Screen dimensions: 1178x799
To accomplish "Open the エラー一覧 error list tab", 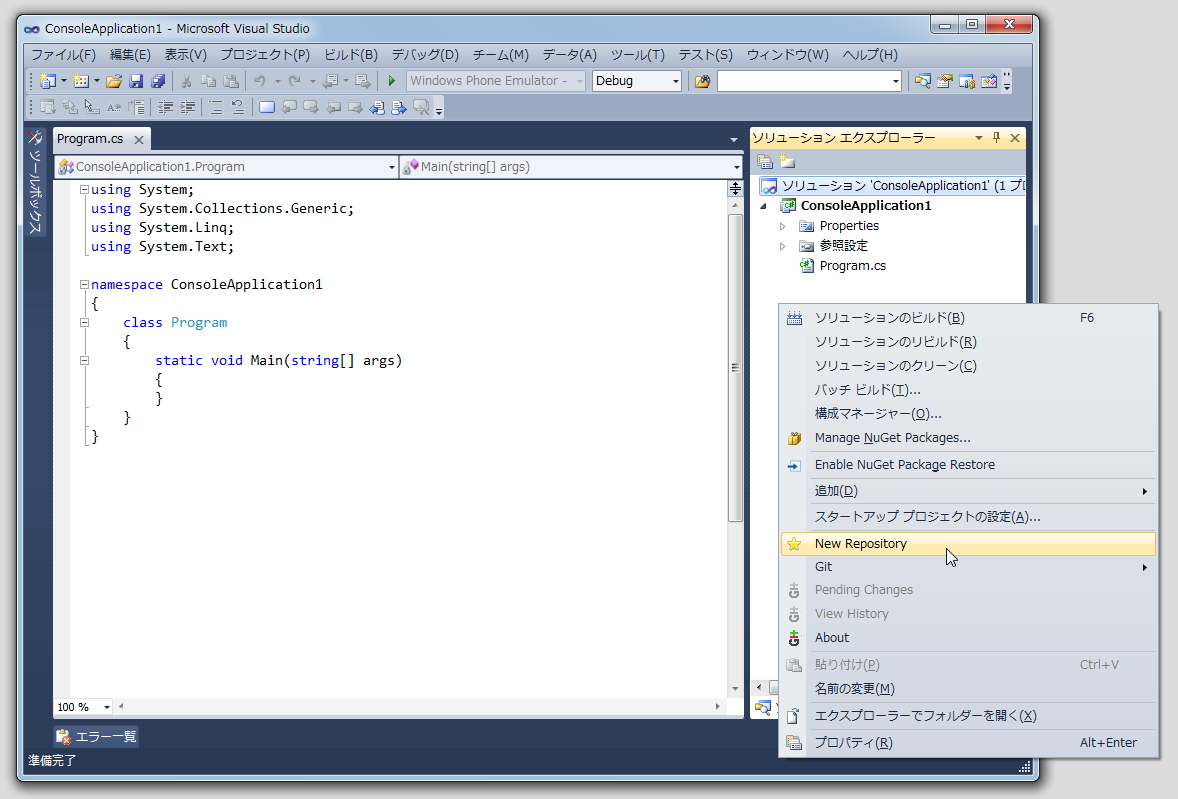I will click(96, 737).
